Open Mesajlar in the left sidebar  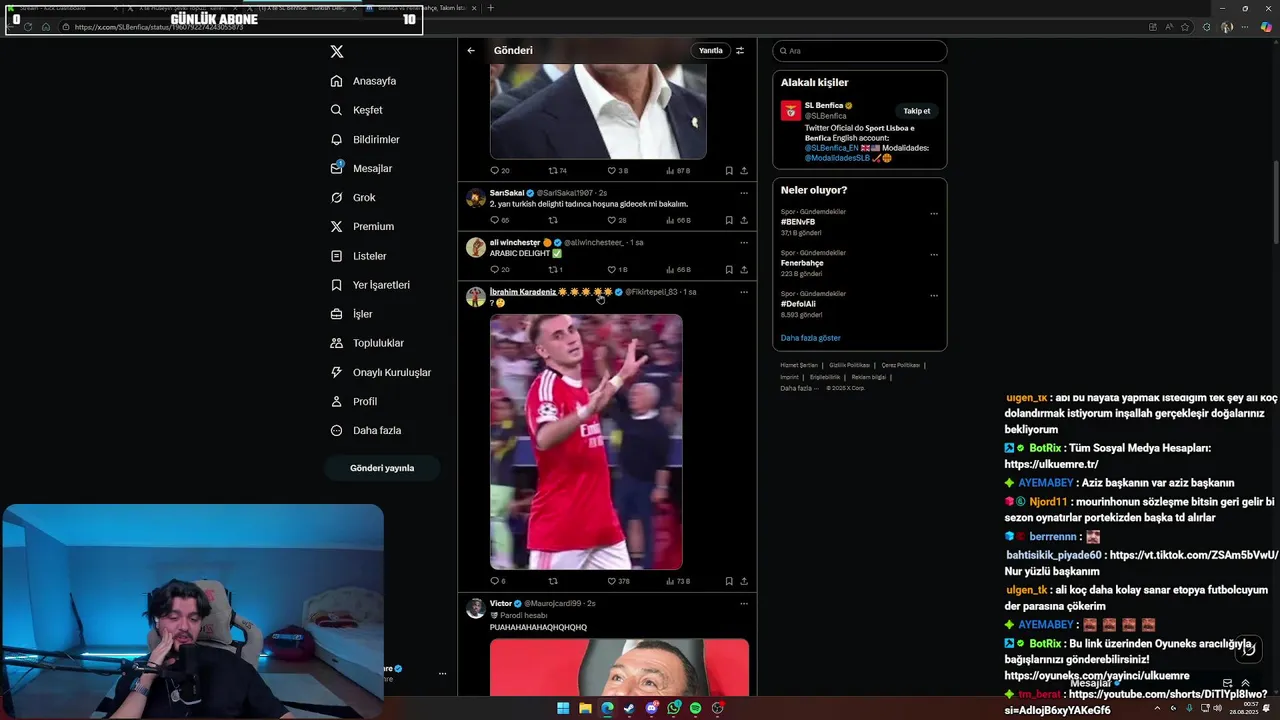(x=361, y=168)
